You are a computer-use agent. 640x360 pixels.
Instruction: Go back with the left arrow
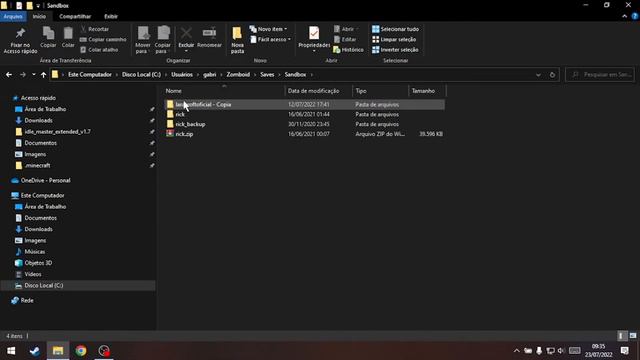tap(9, 75)
